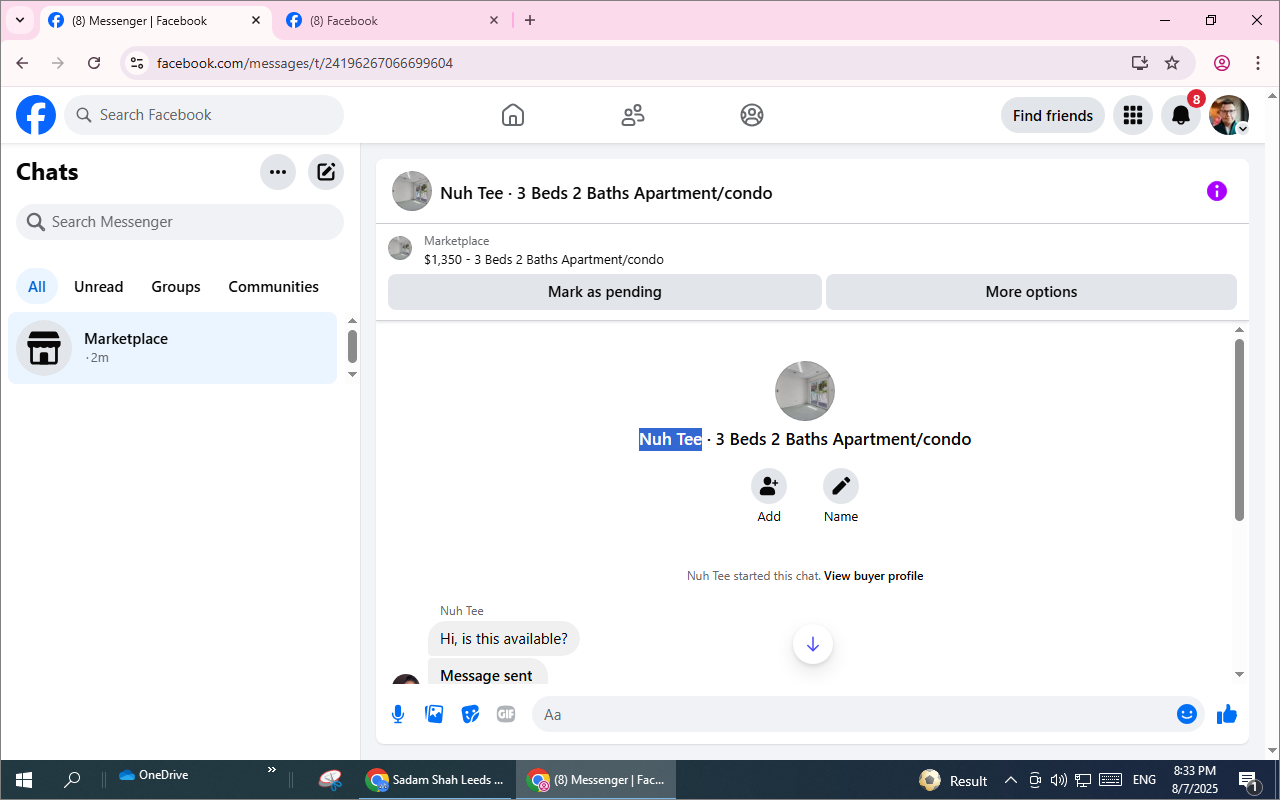The height and width of the screenshot is (800, 1280).
Task: Attach a file with the image icon
Action: 434,714
